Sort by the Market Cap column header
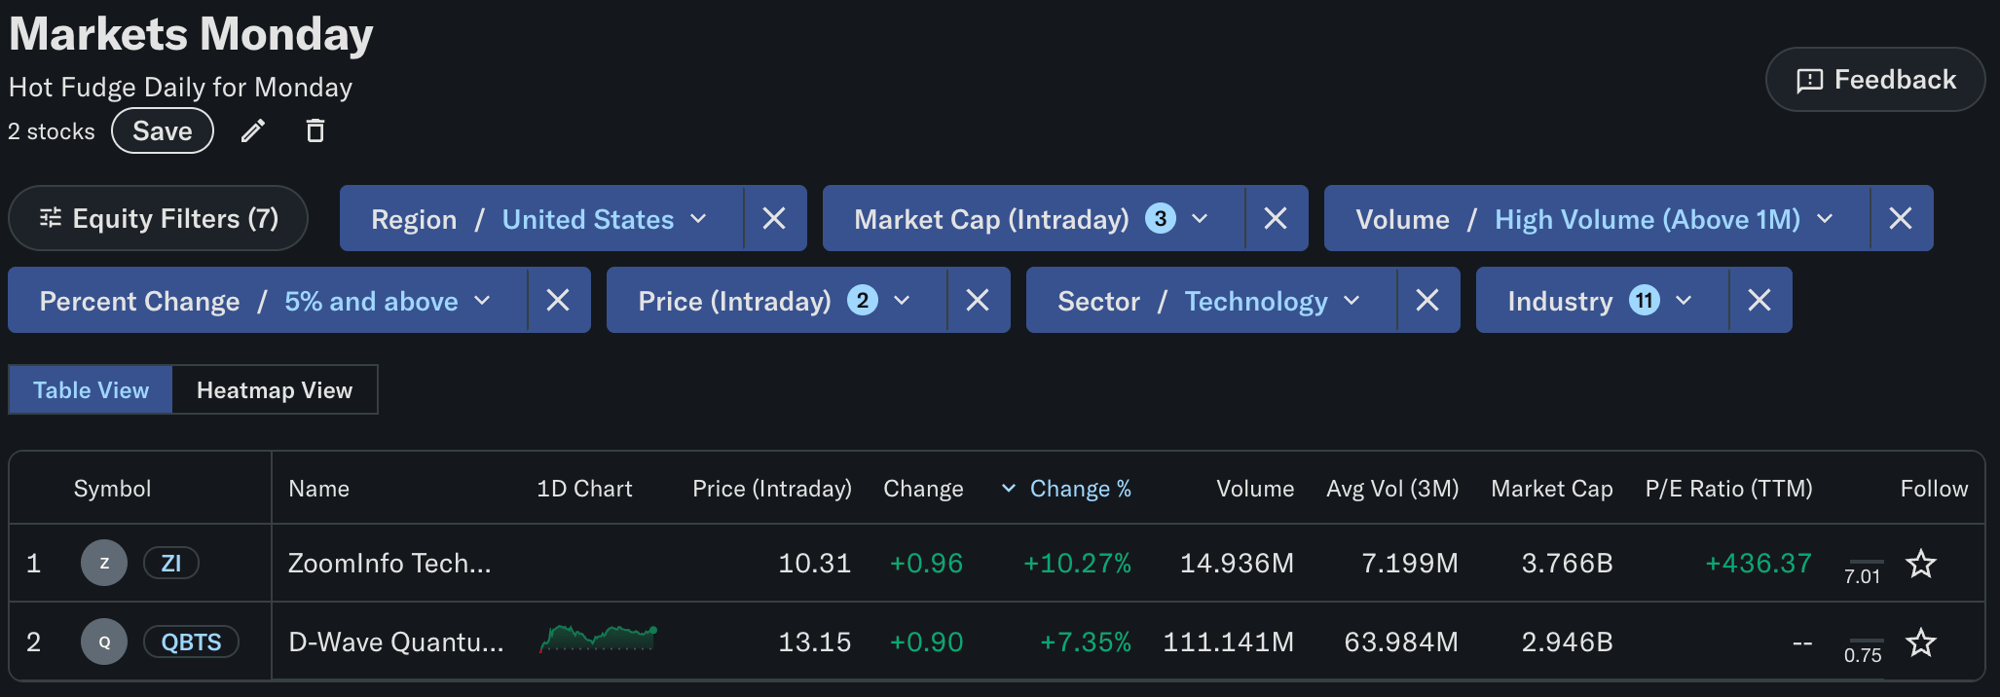Viewport: 2000px width, 697px height. [1552, 489]
